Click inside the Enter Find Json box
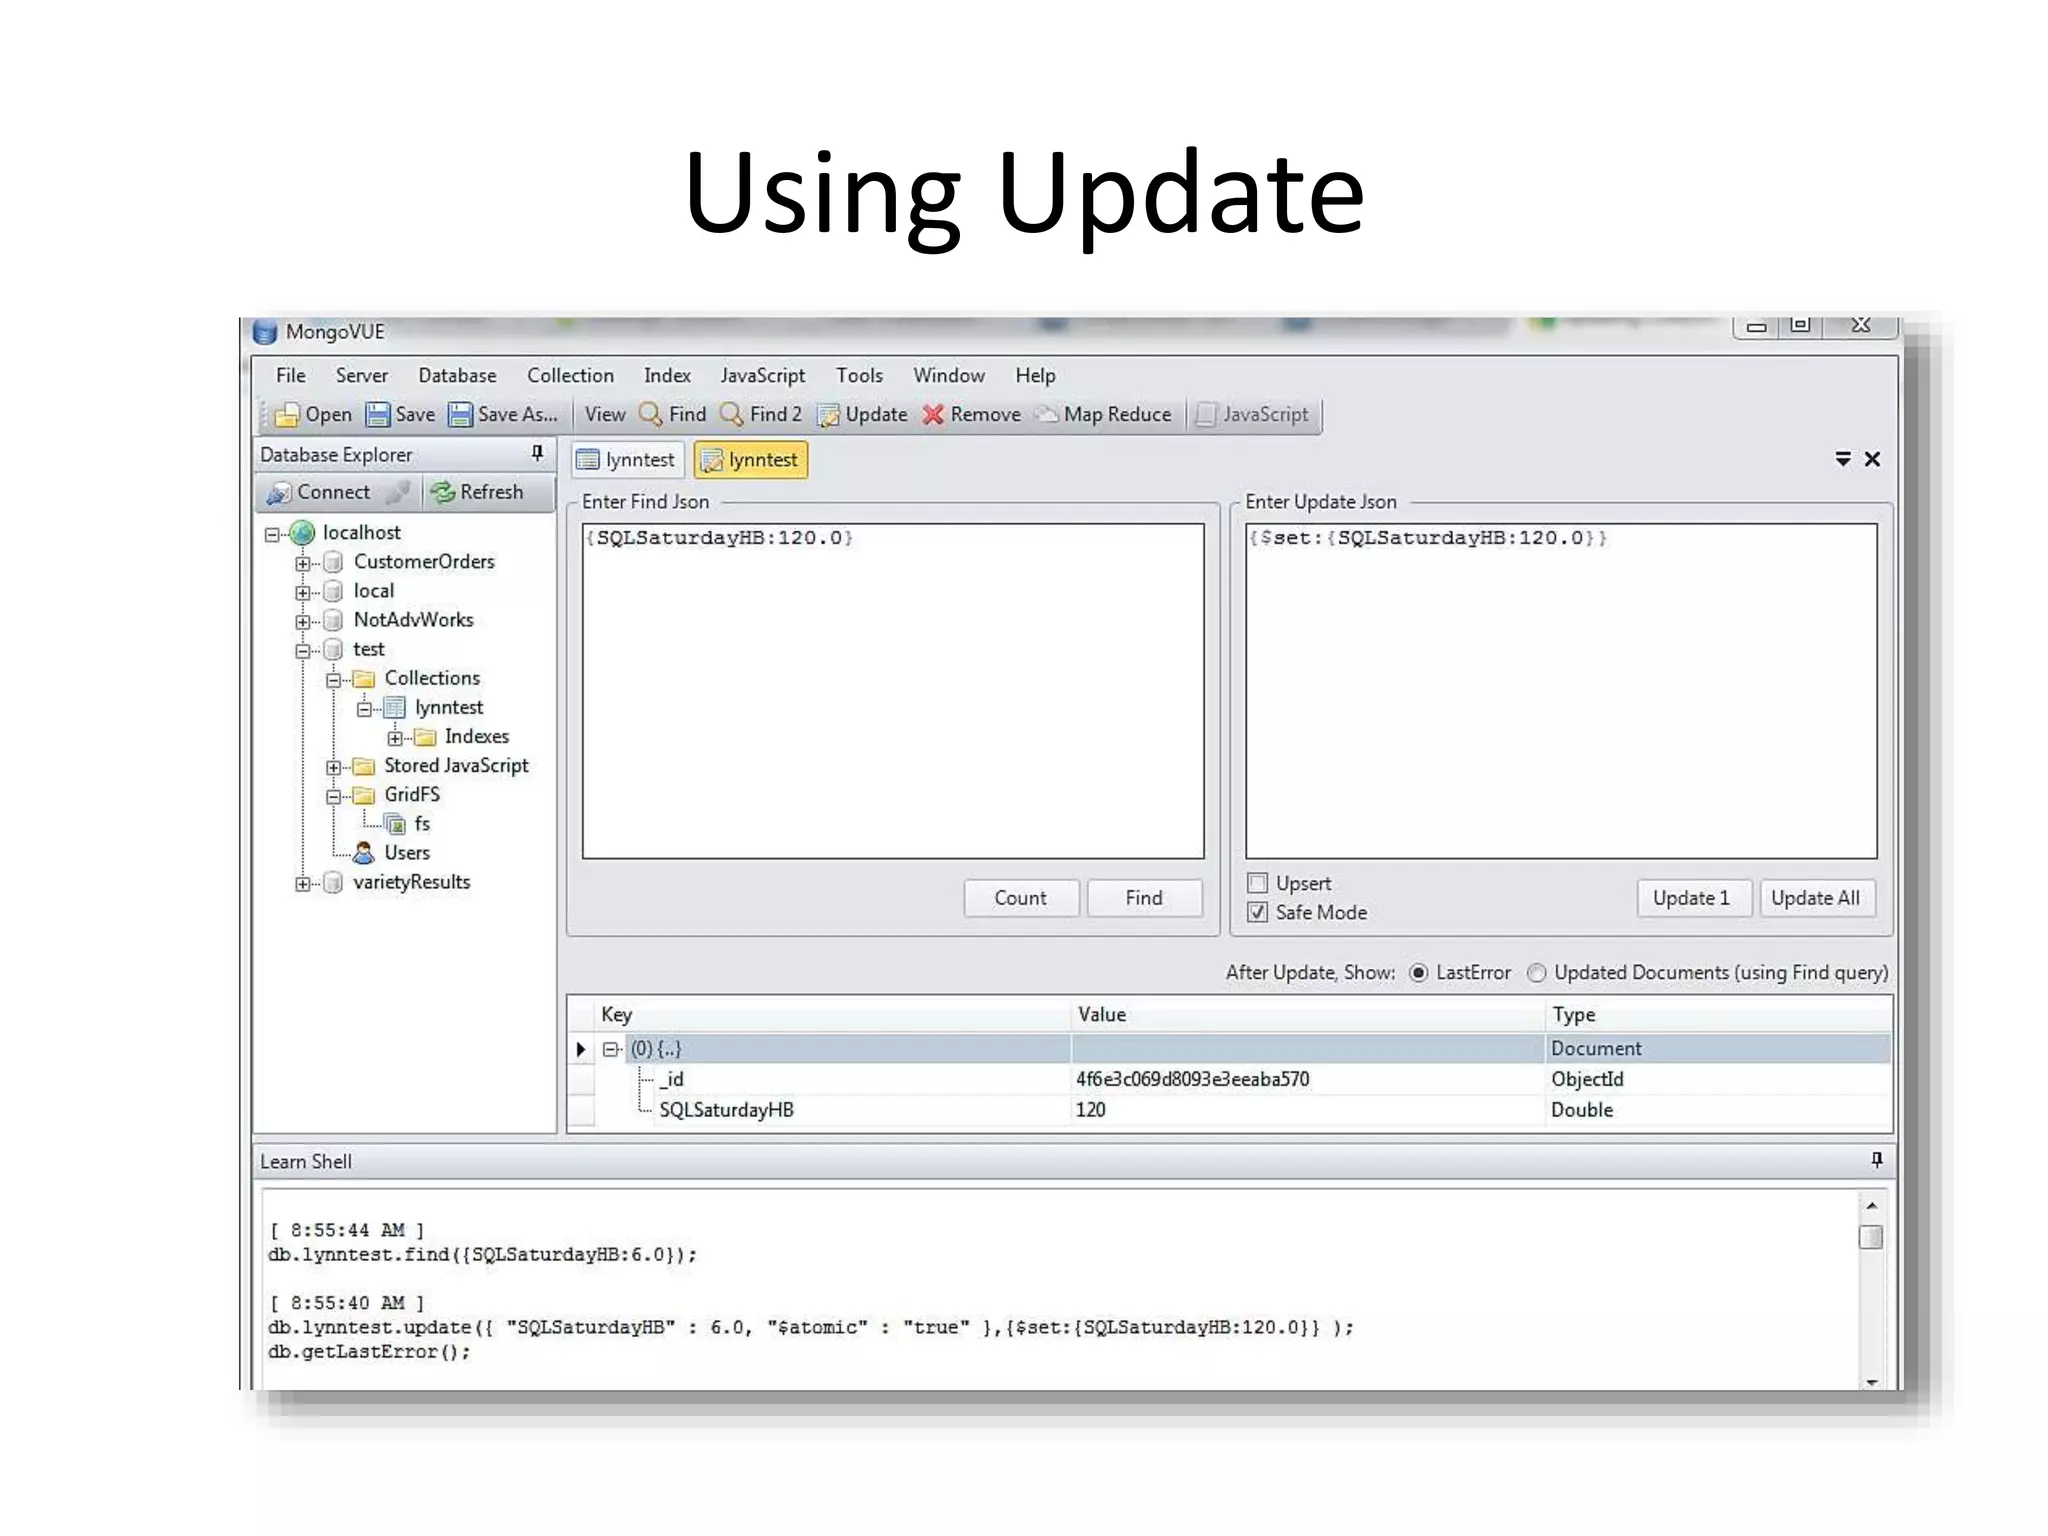The image size is (2048, 1536). tap(893, 691)
